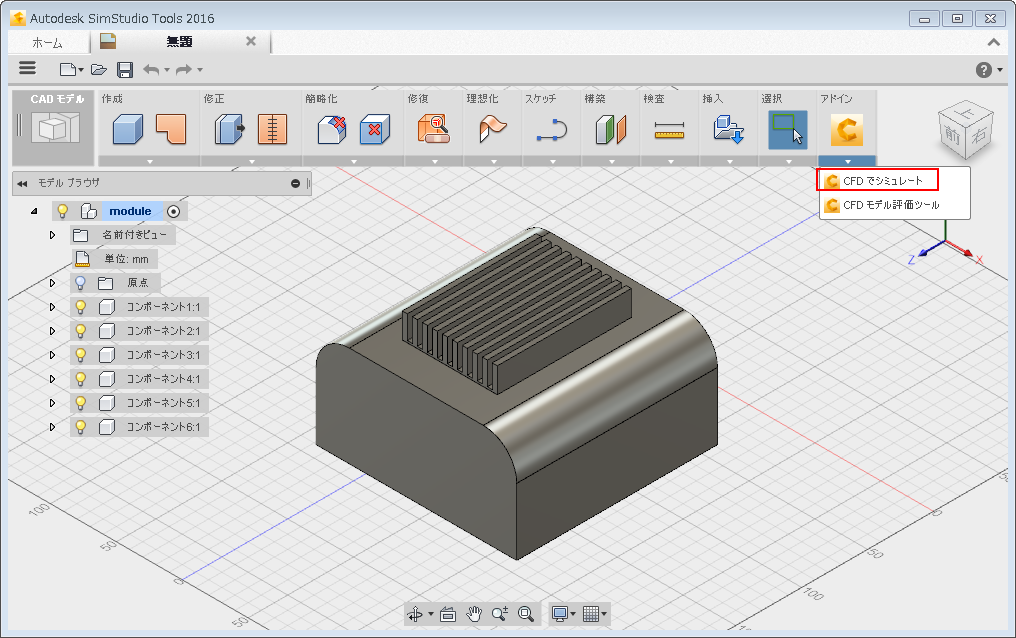The image size is (1016, 638).
Task: Select the repair inspection tool under 修復
Action: [433, 129]
